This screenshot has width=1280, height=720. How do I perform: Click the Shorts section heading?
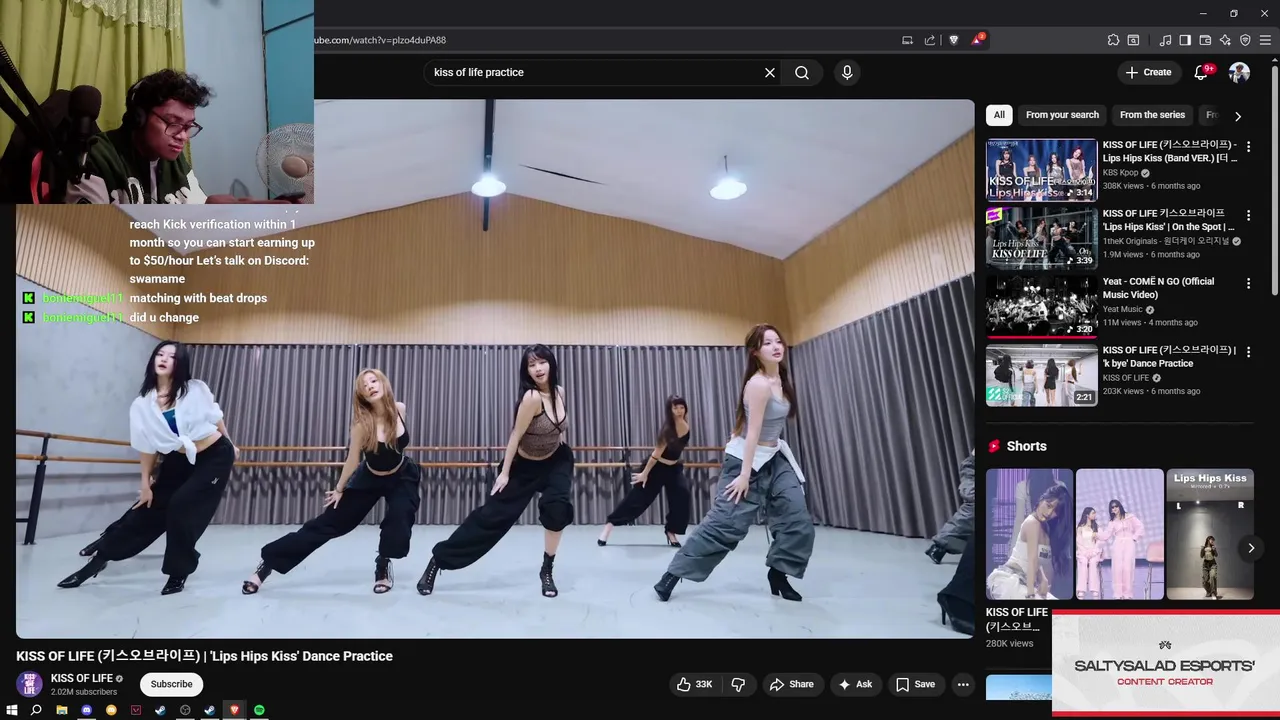tap(1026, 446)
